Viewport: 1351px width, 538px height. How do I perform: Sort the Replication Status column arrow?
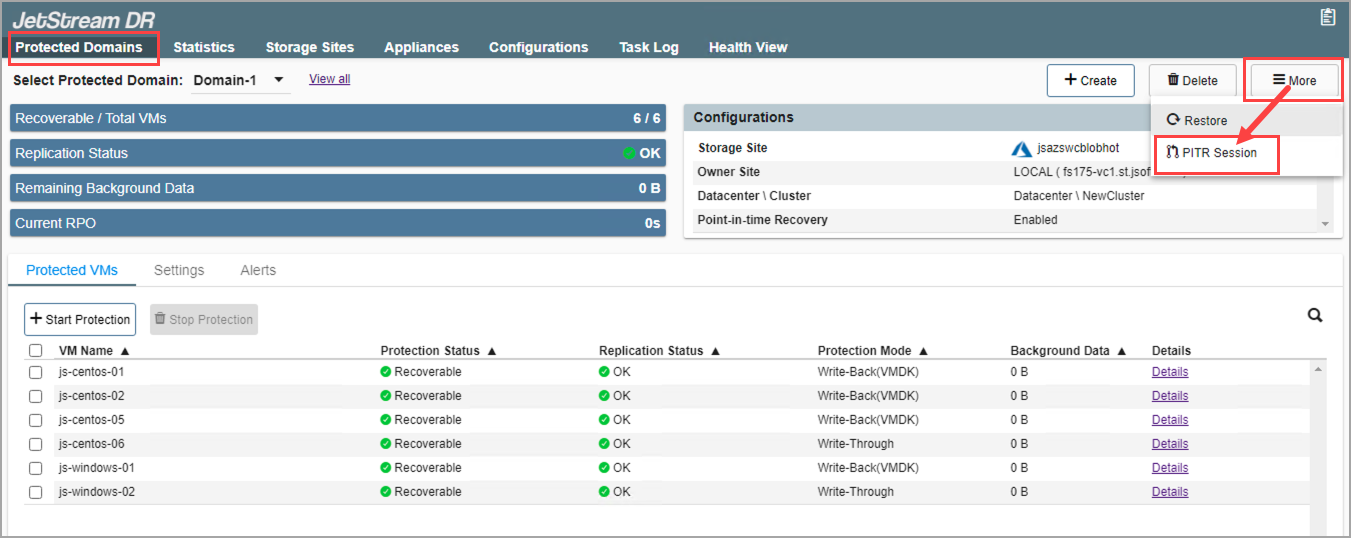click(x=715, y=351)
